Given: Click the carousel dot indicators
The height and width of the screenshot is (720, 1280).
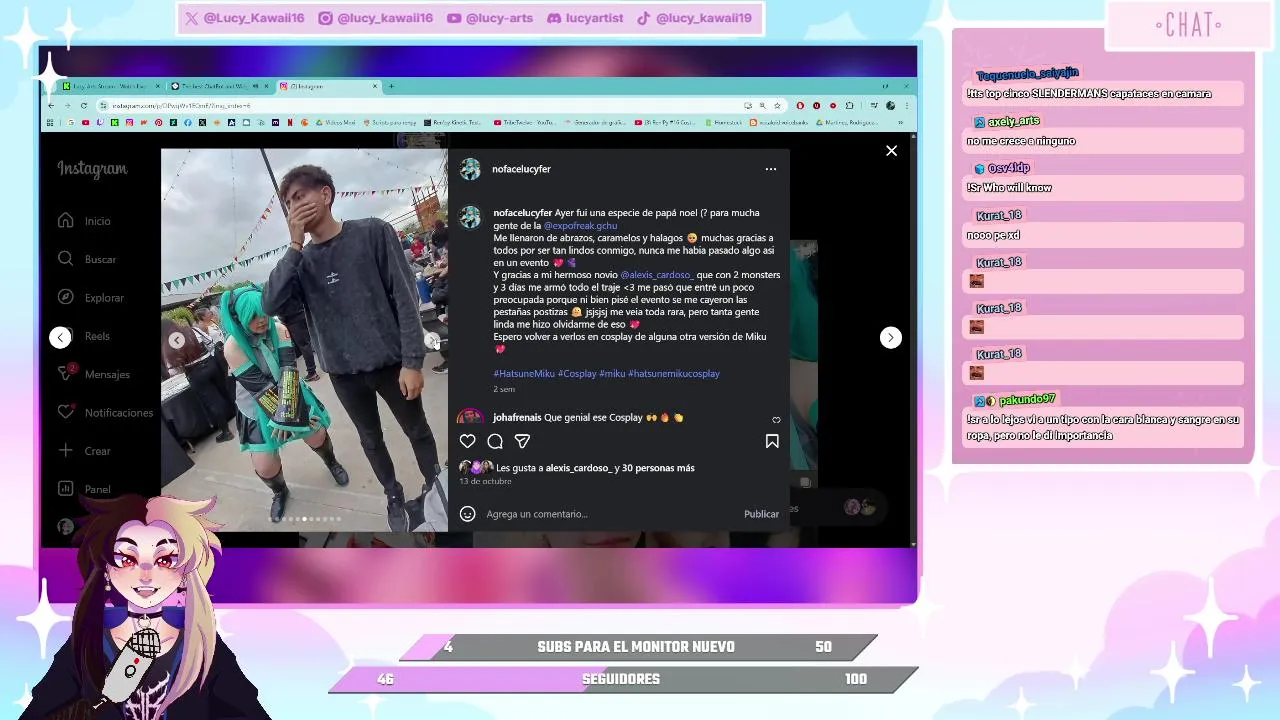Looking at the screenshot, I should tap(306, 519).
